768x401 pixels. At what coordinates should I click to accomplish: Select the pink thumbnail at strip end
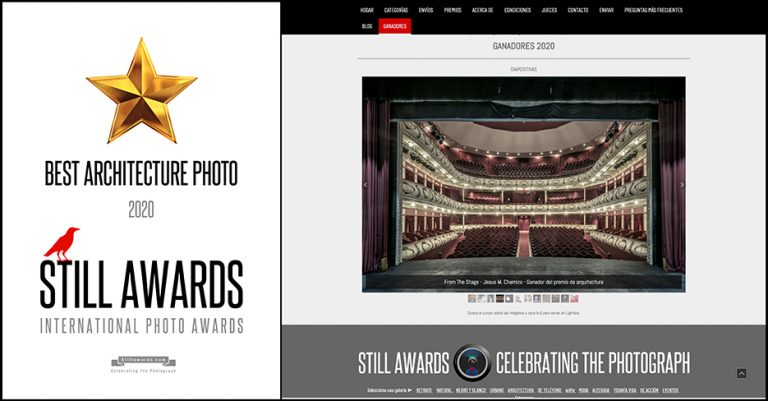[x=575, y=299]
